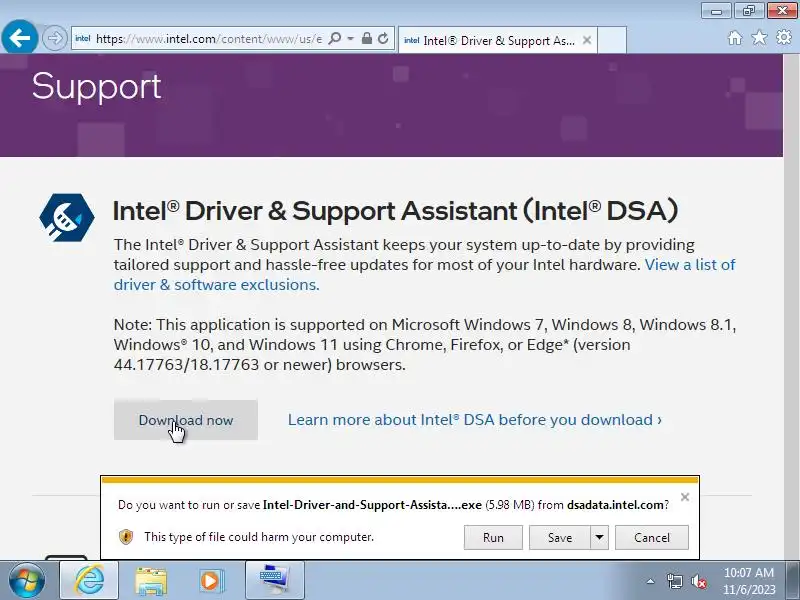Go back with the browser back arrow
This screenshot has width=800, height=600.
20,37
